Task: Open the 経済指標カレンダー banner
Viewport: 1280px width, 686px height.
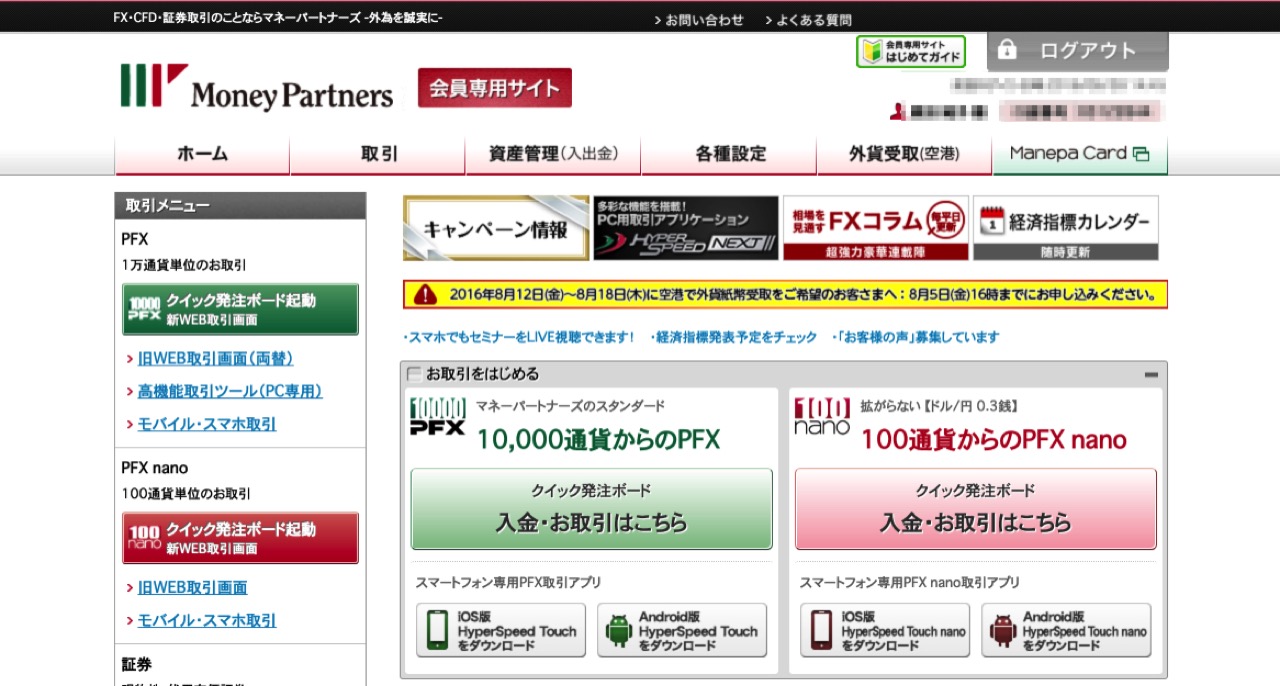Action: [1066, 228]
